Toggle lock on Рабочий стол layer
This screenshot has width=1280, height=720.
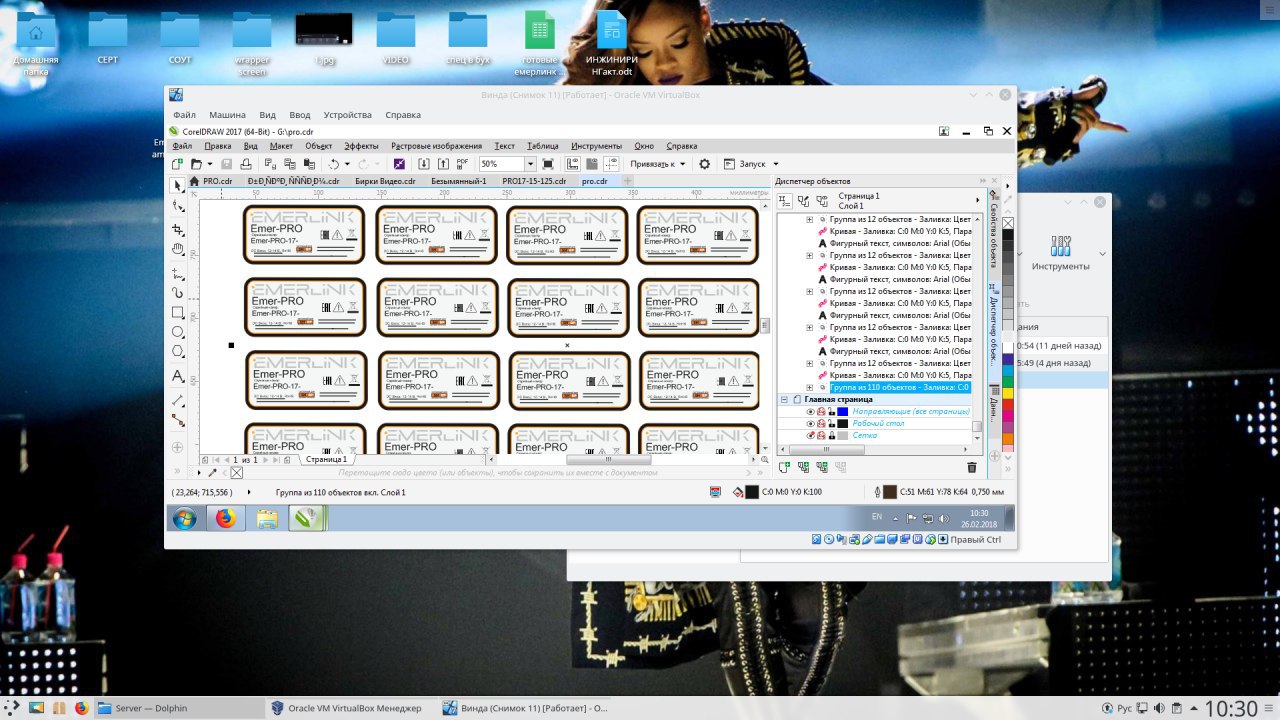831,423
